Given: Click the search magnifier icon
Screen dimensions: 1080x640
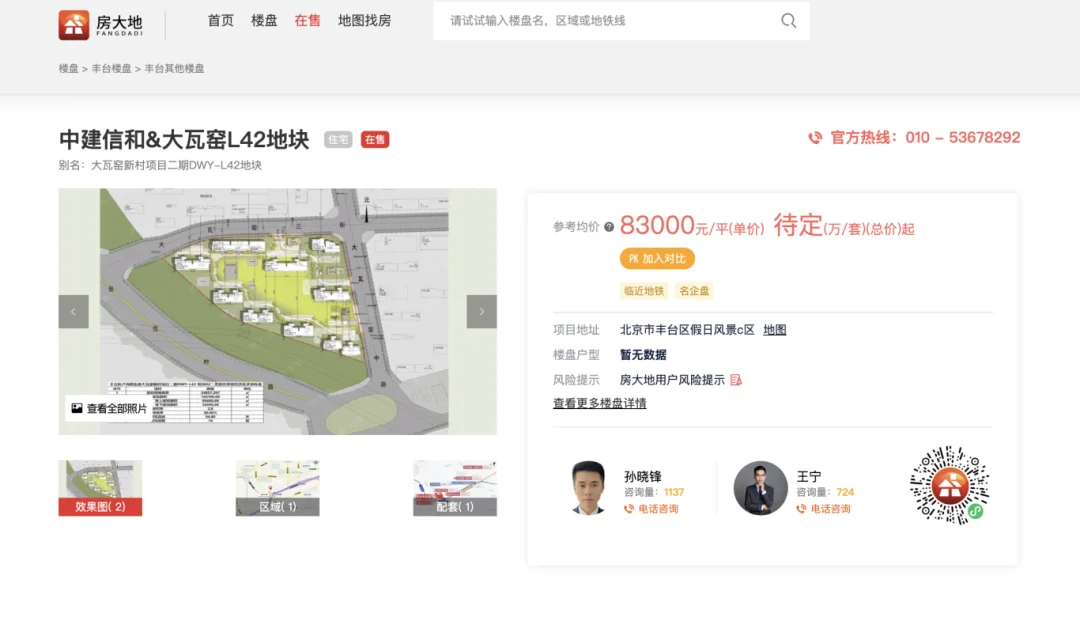Looking at the screenshot, I should coord(789,21).
